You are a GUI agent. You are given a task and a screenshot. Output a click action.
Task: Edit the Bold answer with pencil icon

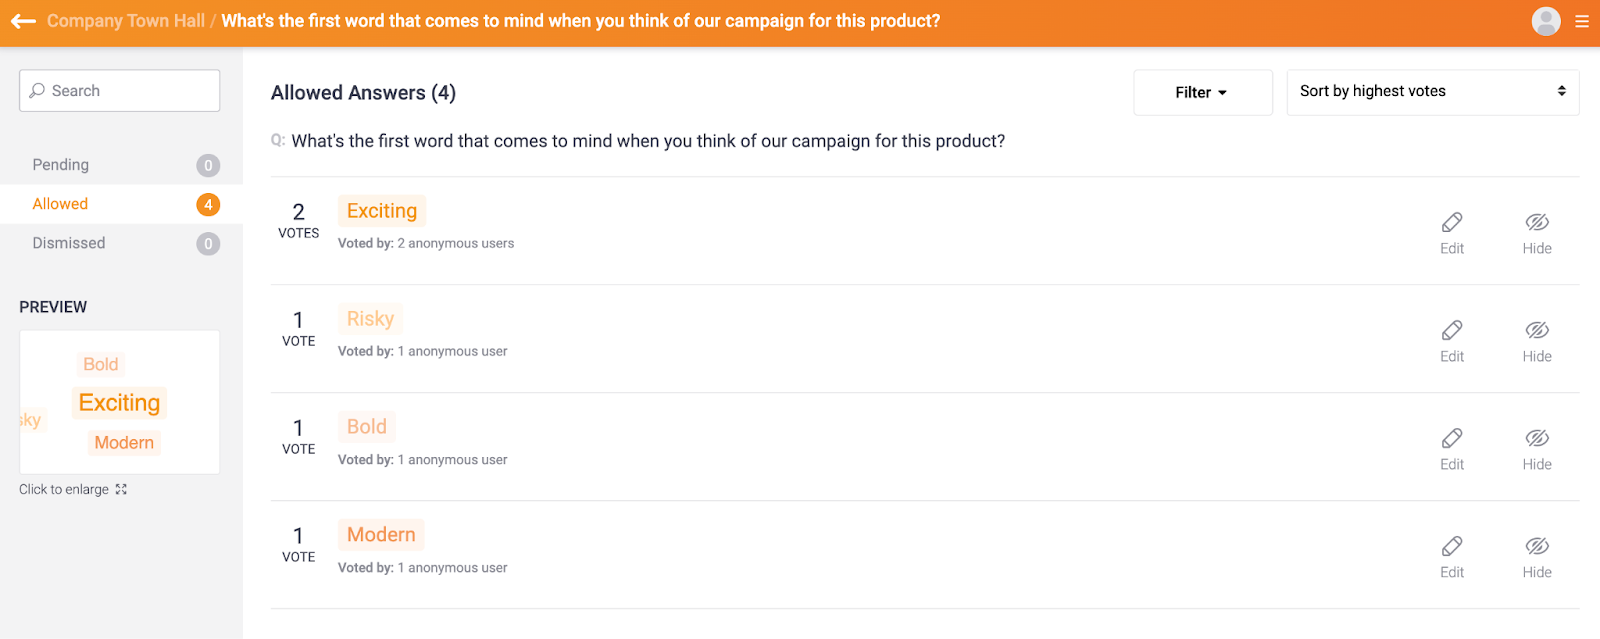pos(1452,438)
